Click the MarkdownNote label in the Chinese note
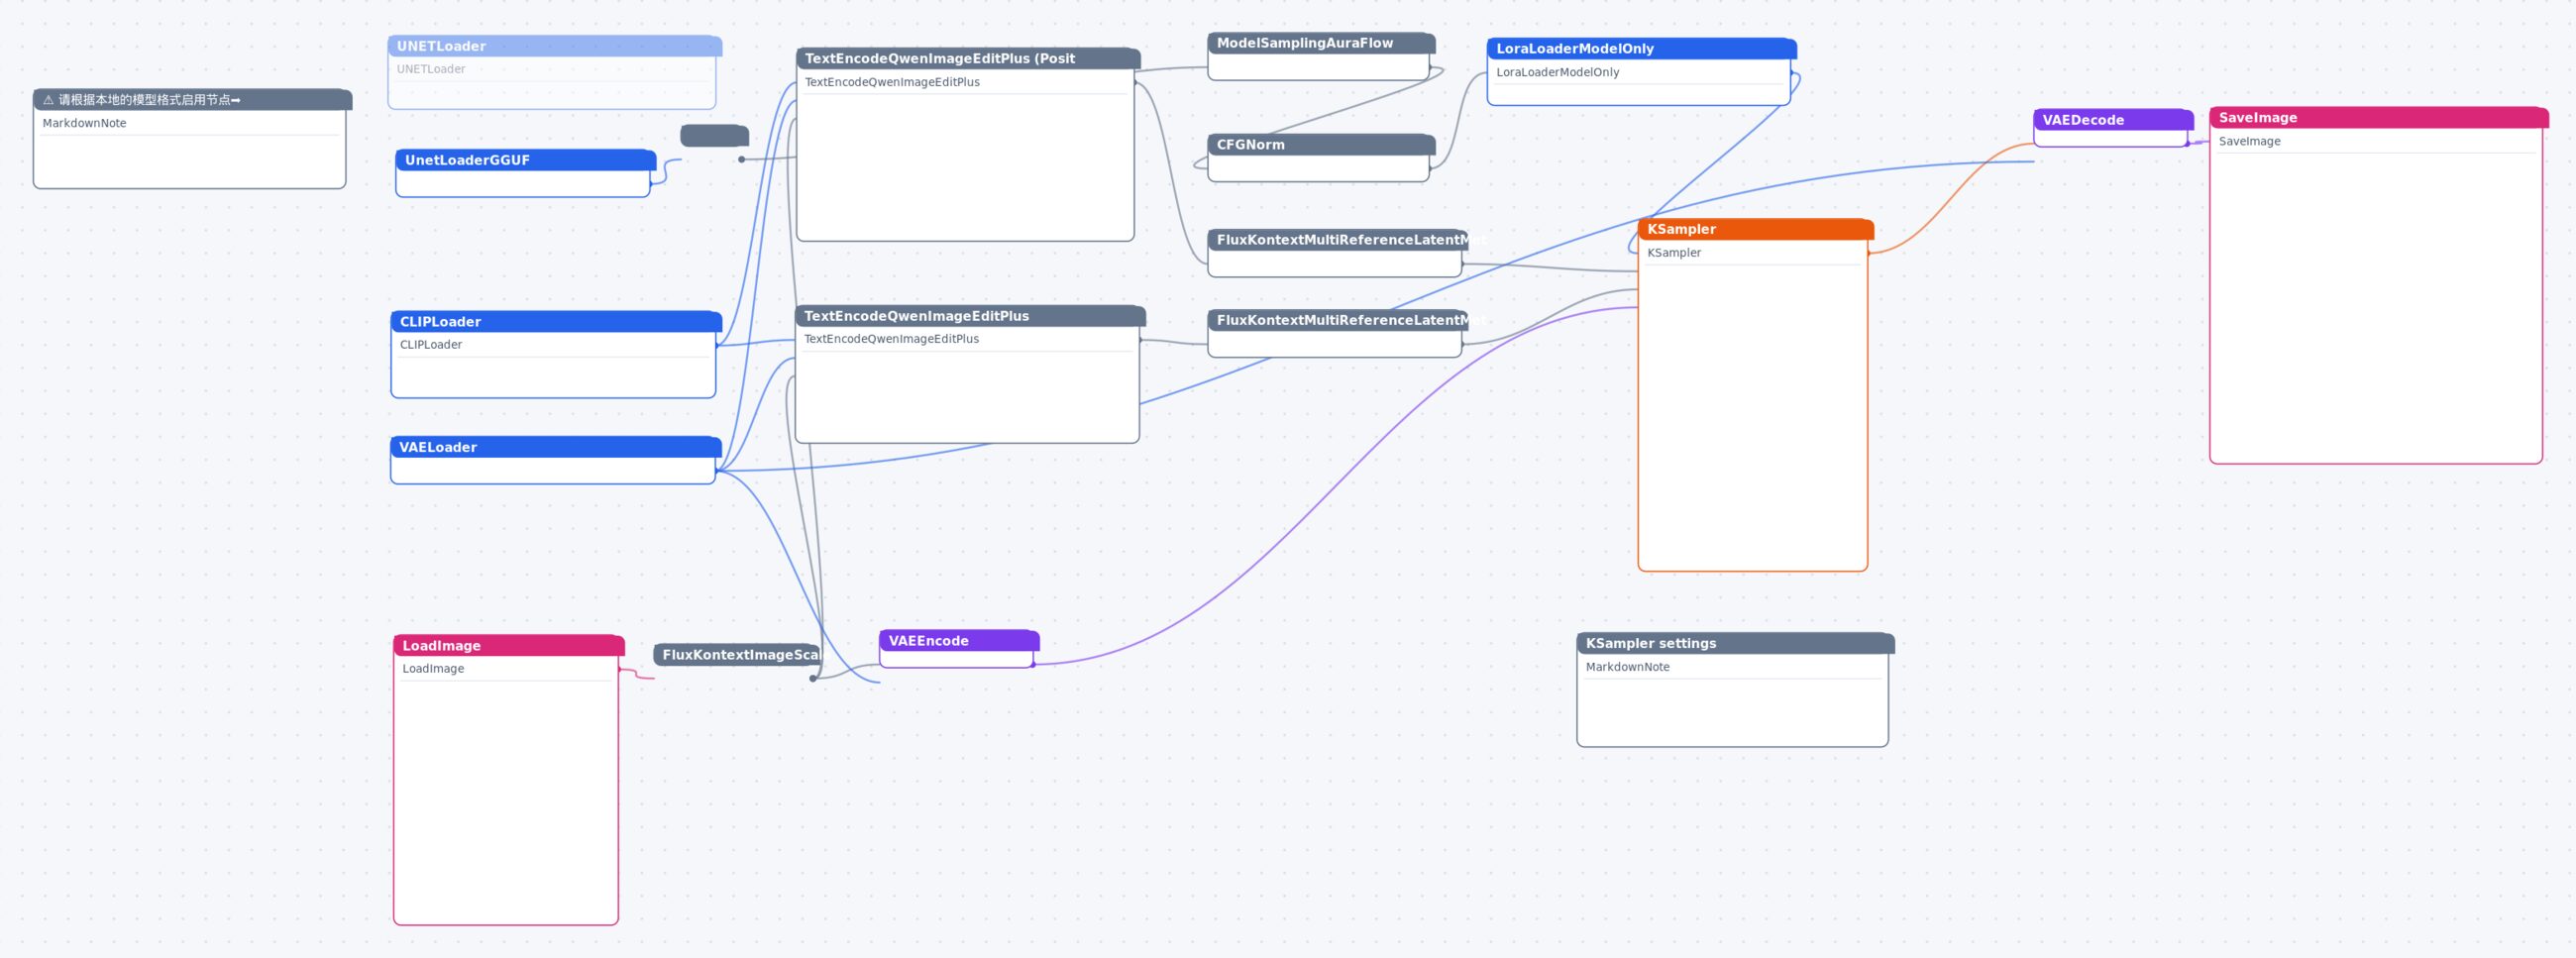 click(x=84, y=123)
